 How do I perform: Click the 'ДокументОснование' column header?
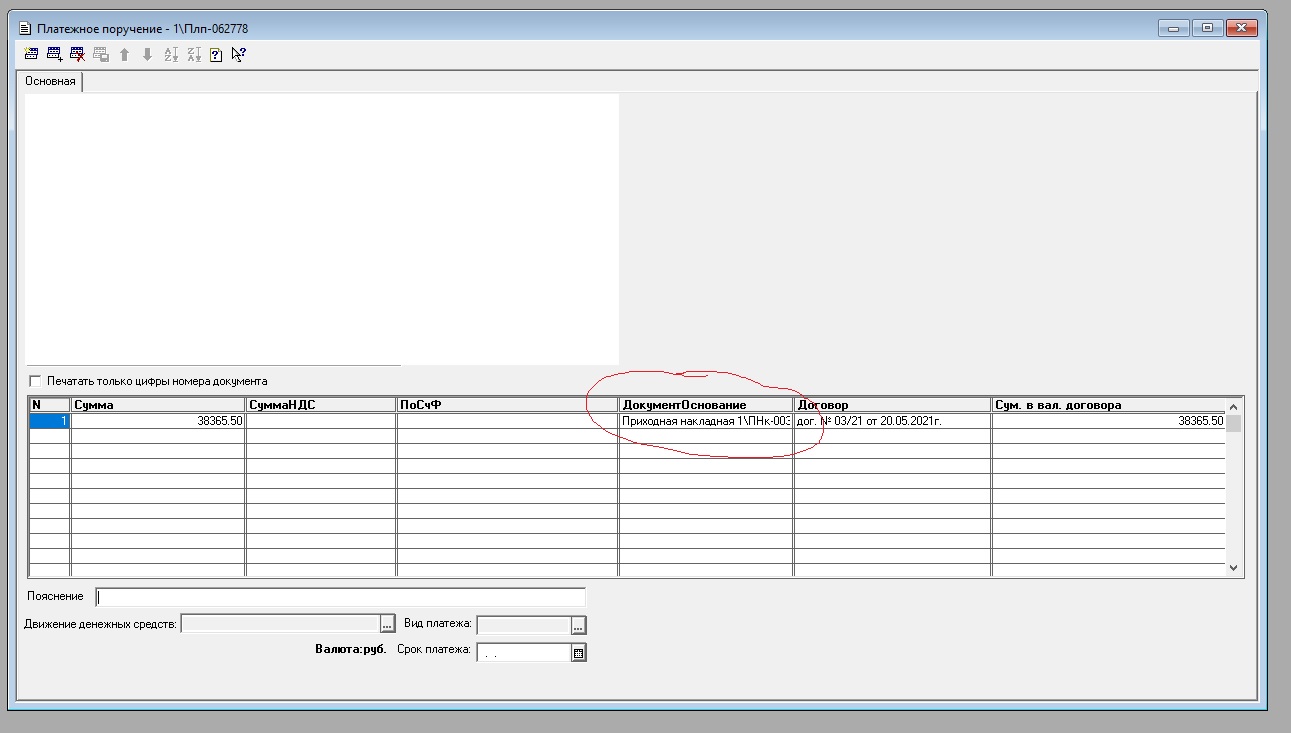[x=705, y=405]
